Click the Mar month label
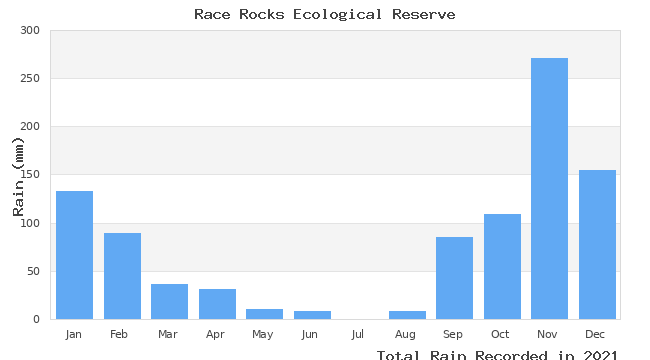Viewport: 650px width, 360px height. tap(168, 334)
